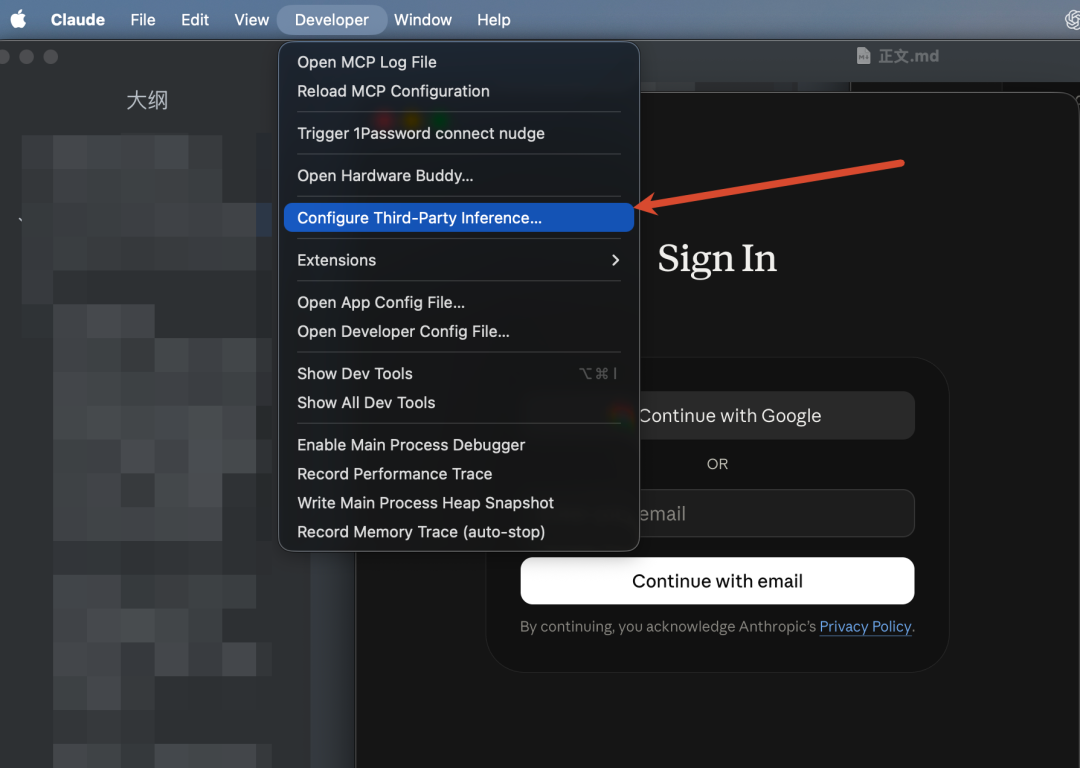
Task: Select Open Developer Config File...
Action: pos(459,331)
